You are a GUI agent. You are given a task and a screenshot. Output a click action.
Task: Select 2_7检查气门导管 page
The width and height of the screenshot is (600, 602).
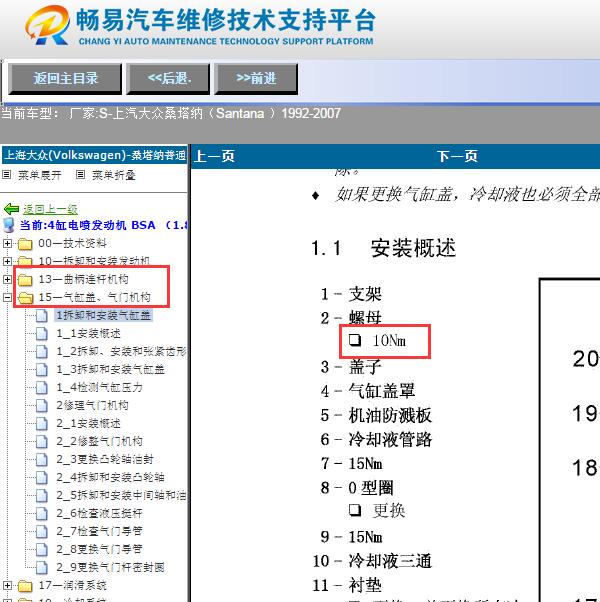pyautogui.click(x=100, y=531)
